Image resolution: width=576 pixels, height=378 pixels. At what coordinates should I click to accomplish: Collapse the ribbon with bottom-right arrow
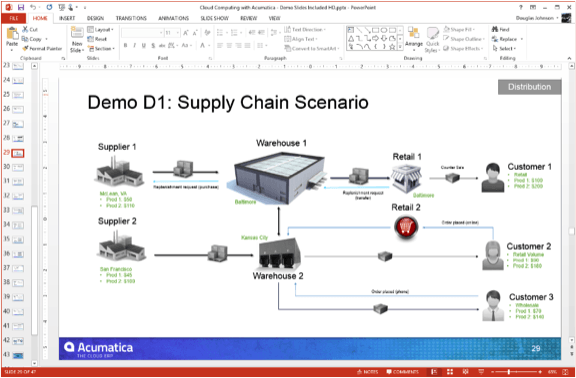tap(569, 58)
